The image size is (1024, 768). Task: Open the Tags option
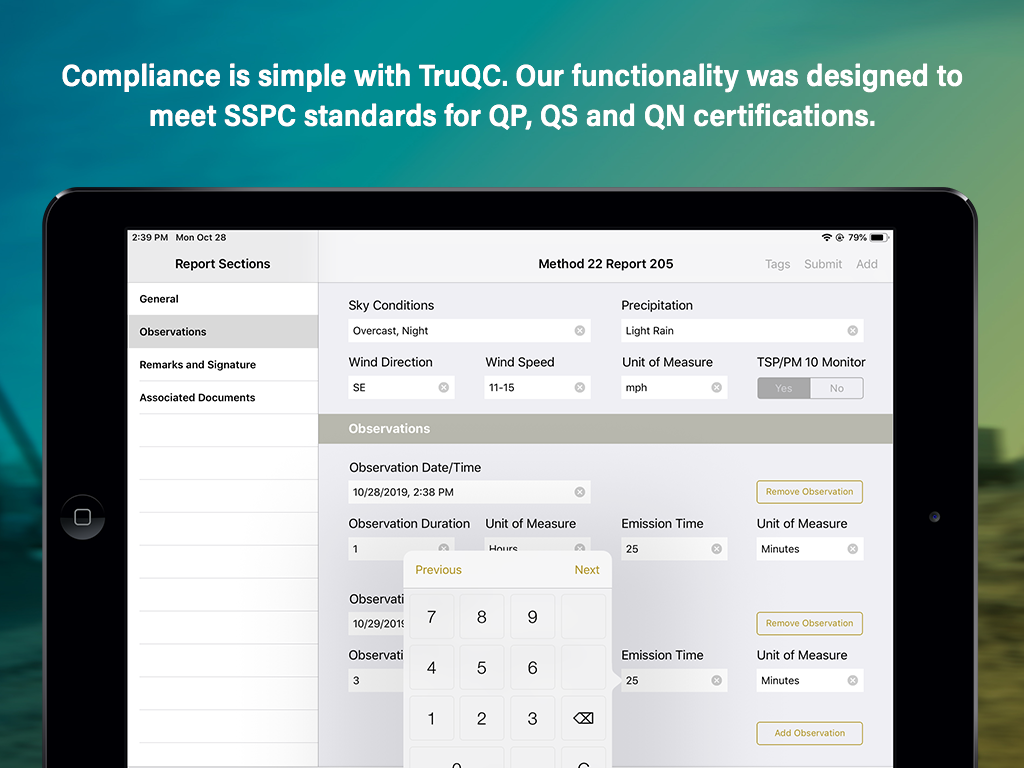coord(777,264)
